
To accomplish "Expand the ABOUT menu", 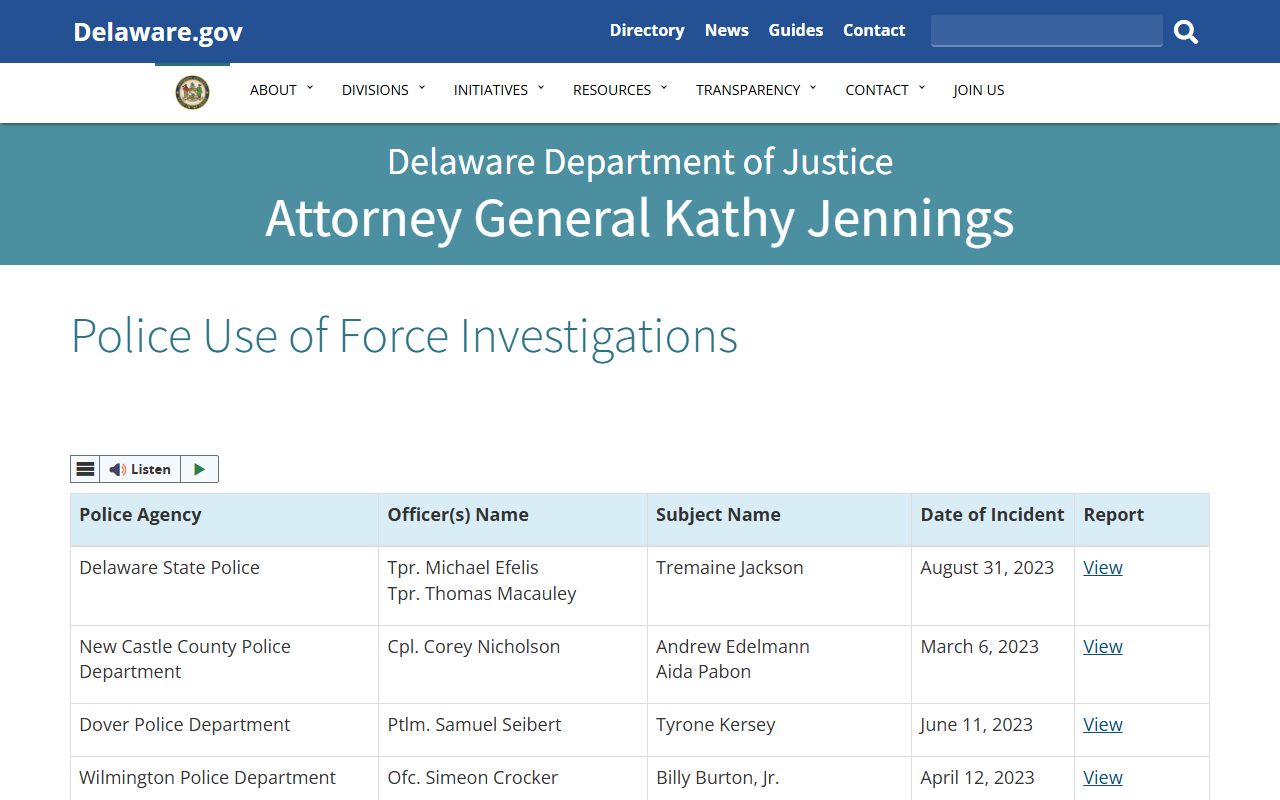I will pos(281,90).
